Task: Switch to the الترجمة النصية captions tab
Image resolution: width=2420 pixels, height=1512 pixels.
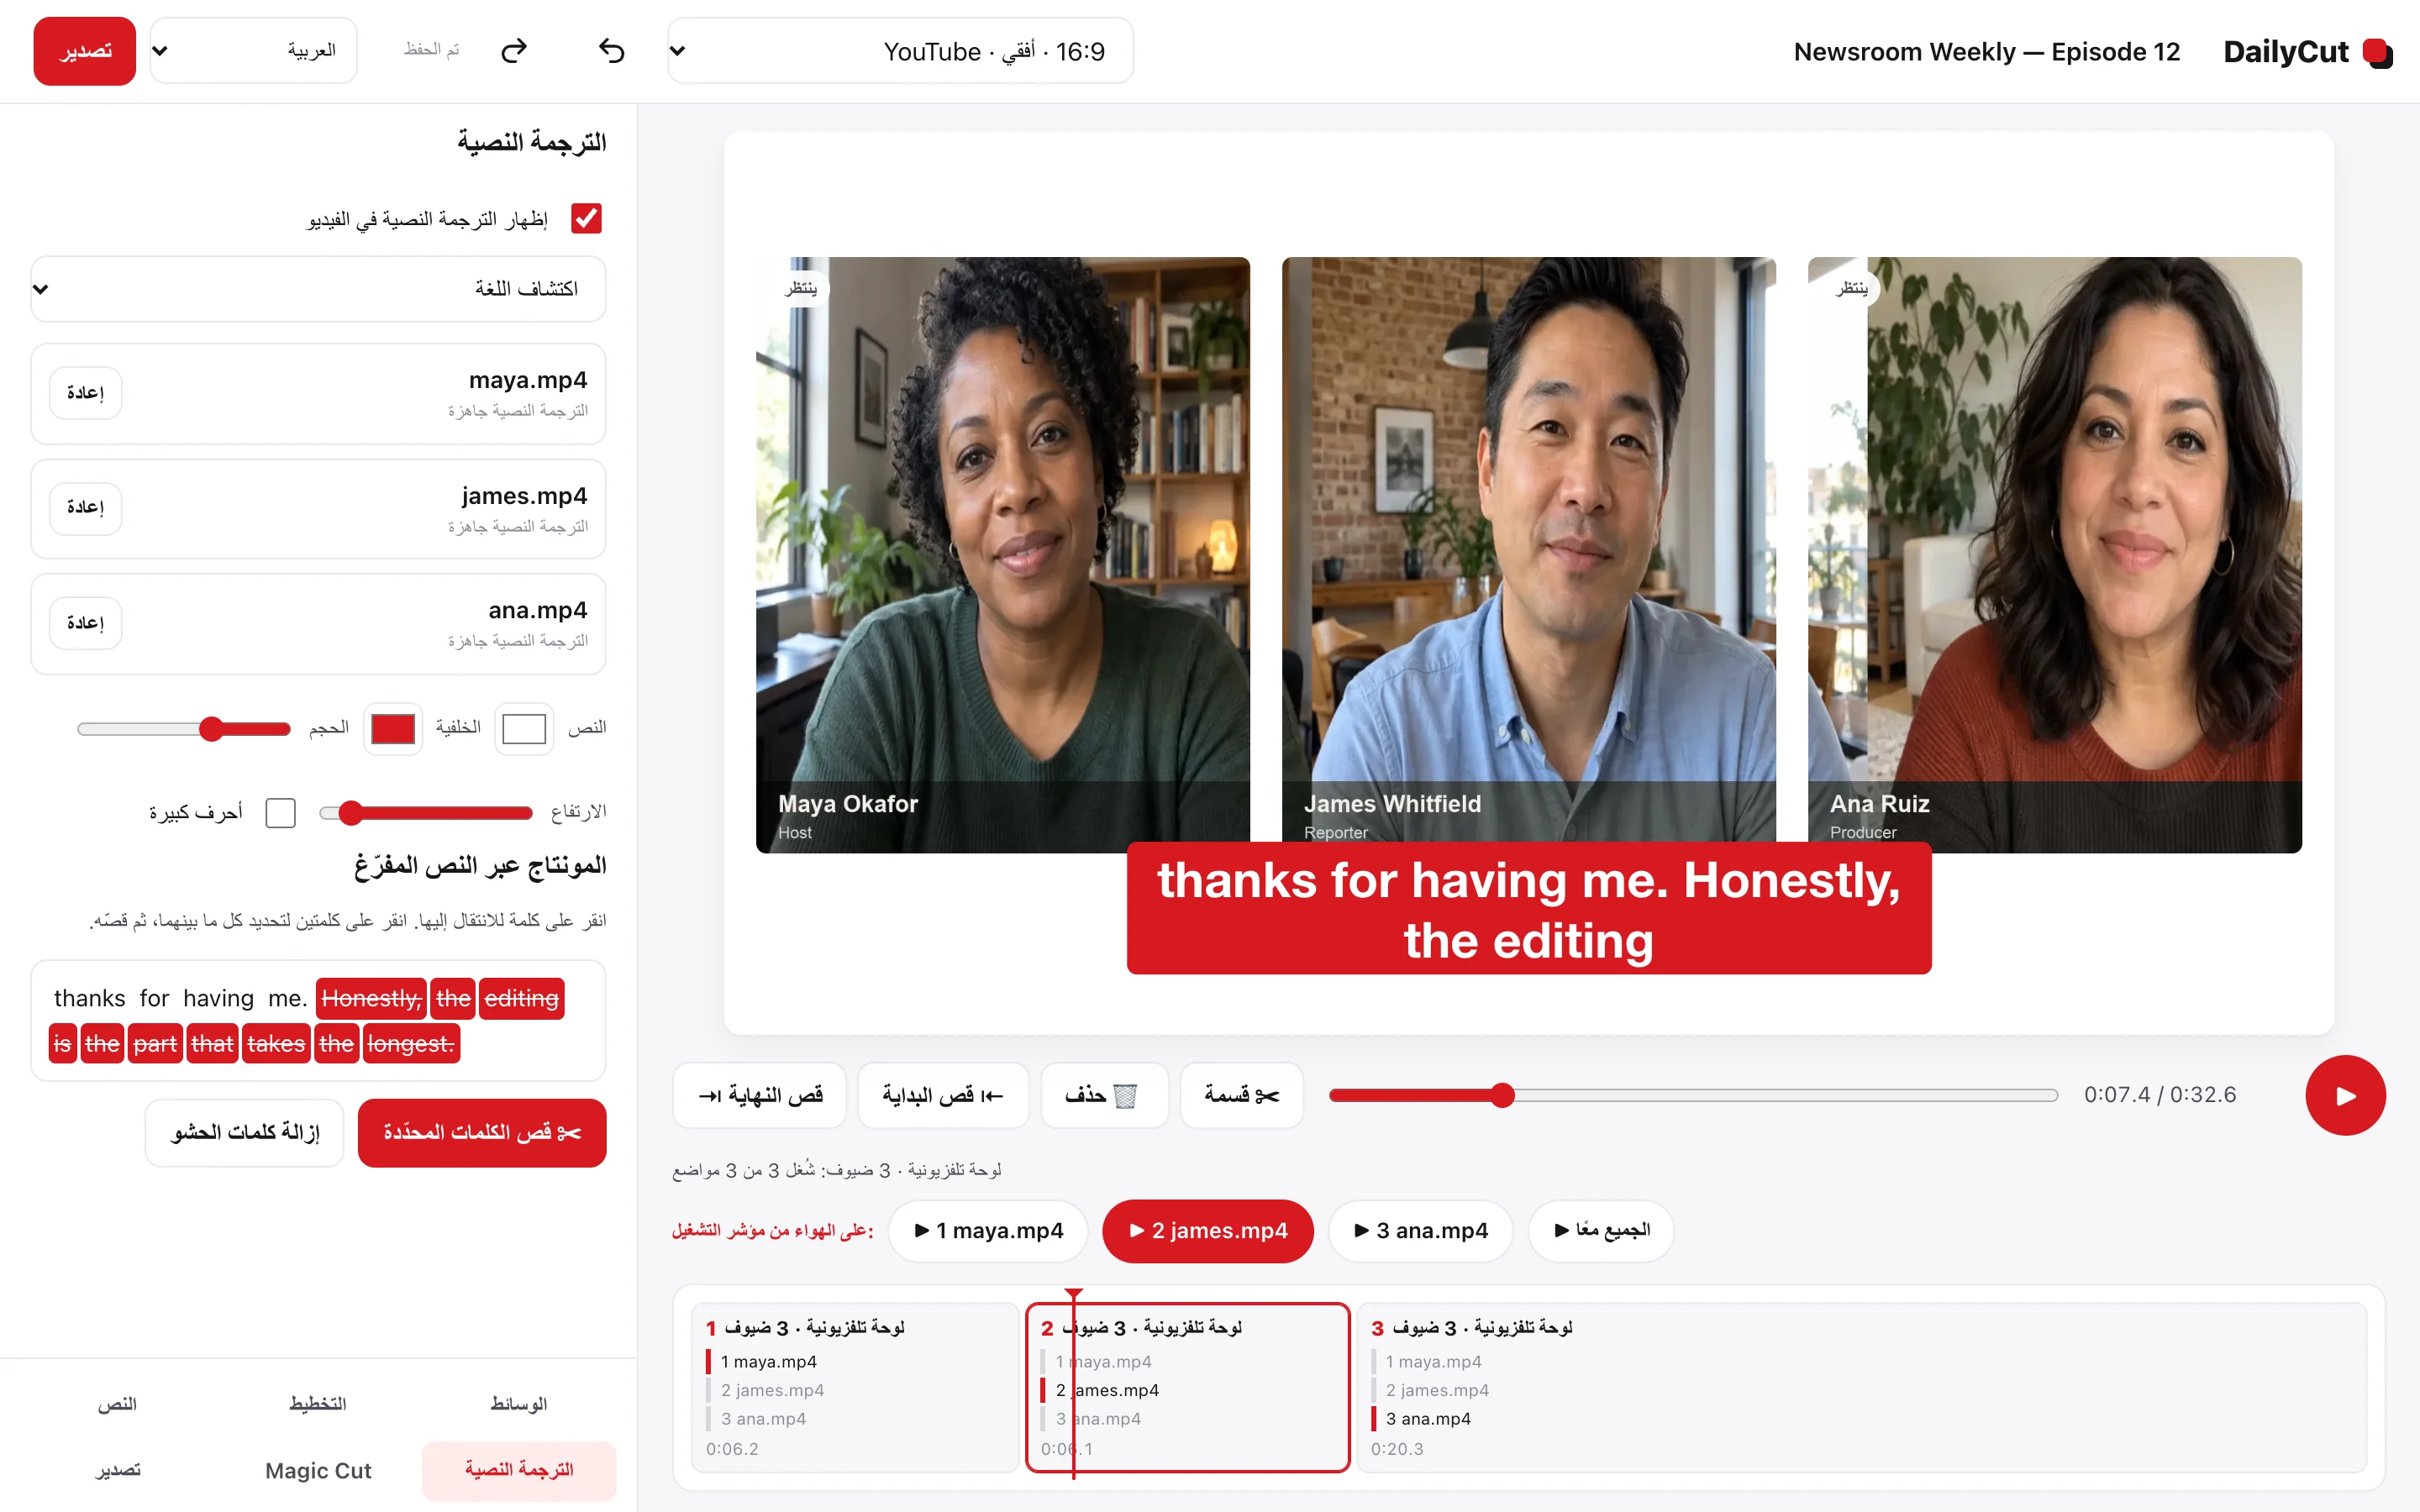Action: [x=518, y=1470]
